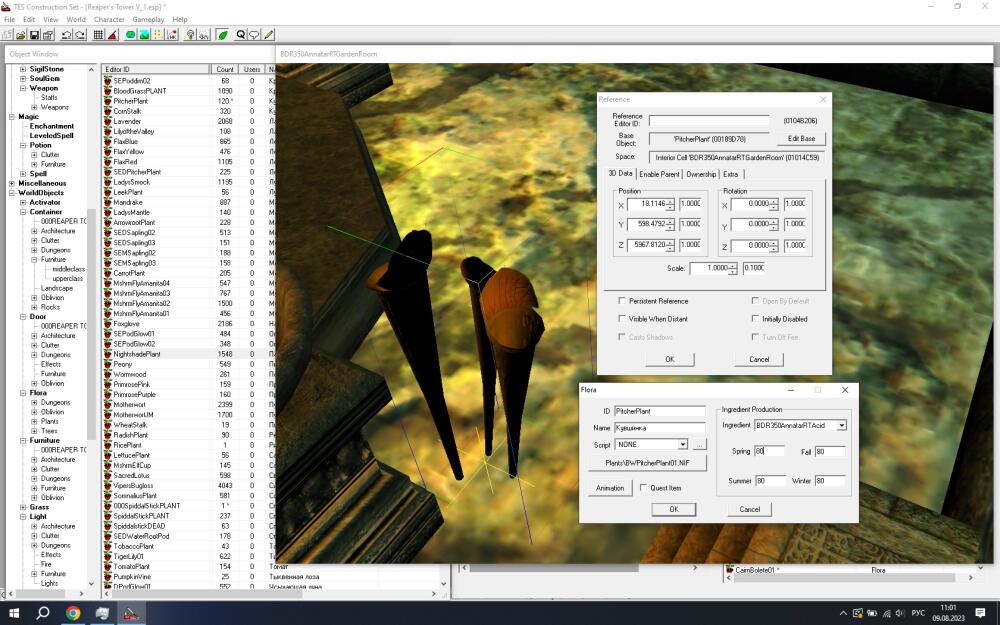Redo the action from the toolbar
Screen dimensions: 1000x625
coord(80,35)
